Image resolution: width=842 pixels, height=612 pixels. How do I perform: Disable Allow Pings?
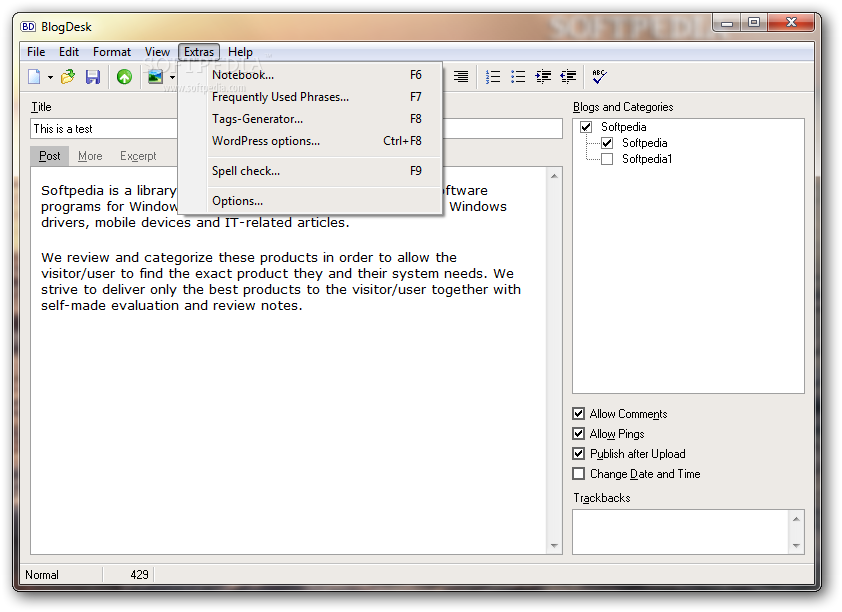578,433
